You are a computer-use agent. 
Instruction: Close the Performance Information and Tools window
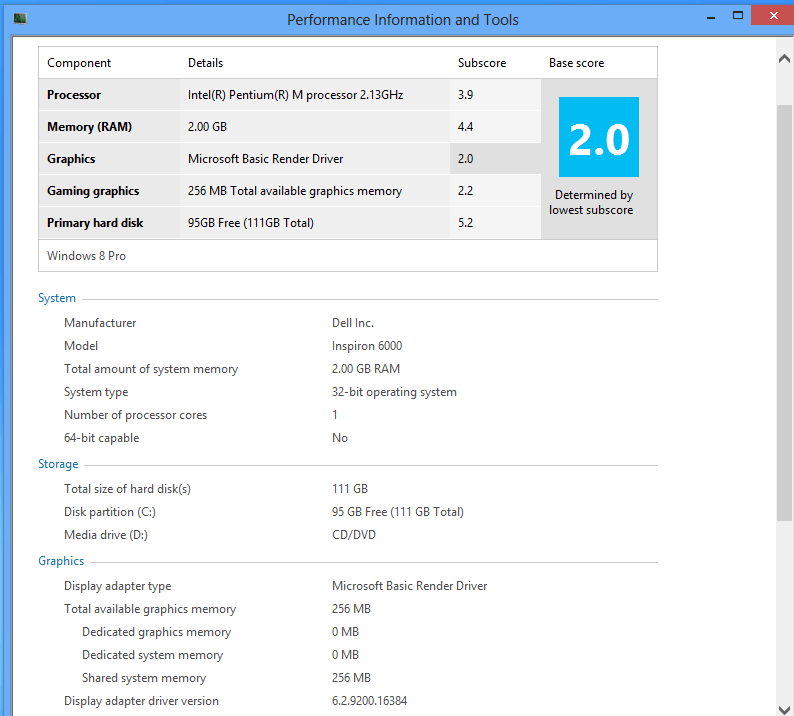point(775,16)
